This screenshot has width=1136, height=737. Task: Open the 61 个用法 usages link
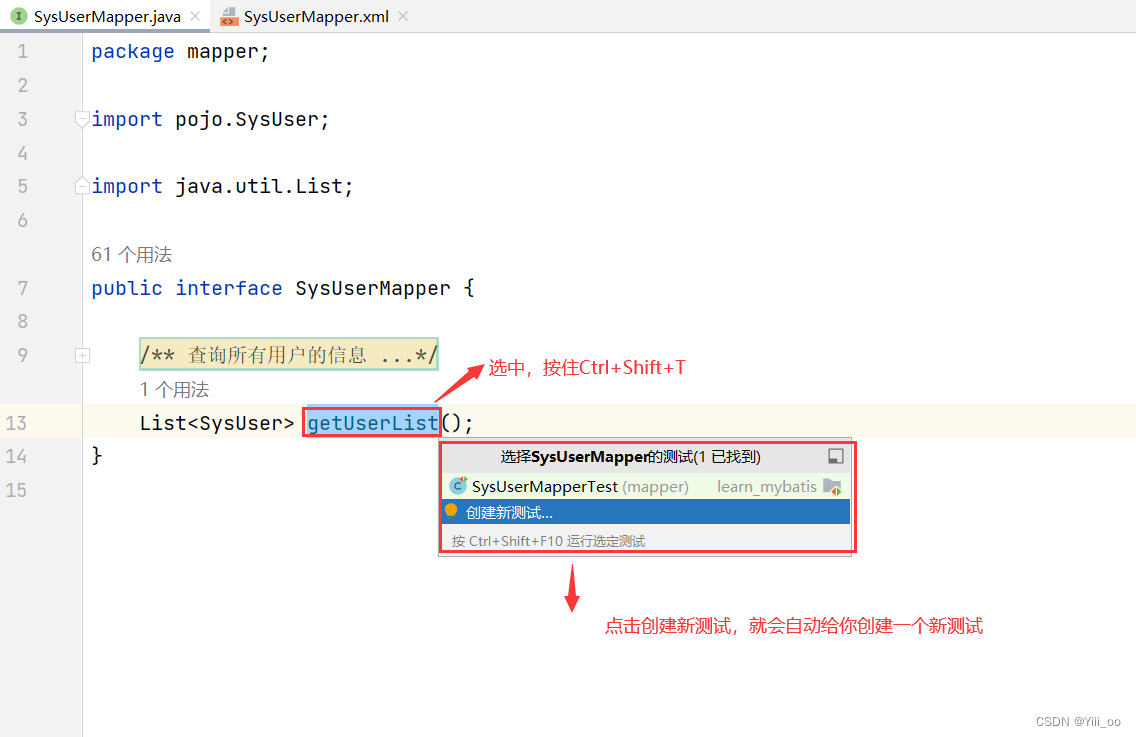click(x=131, y=254)
